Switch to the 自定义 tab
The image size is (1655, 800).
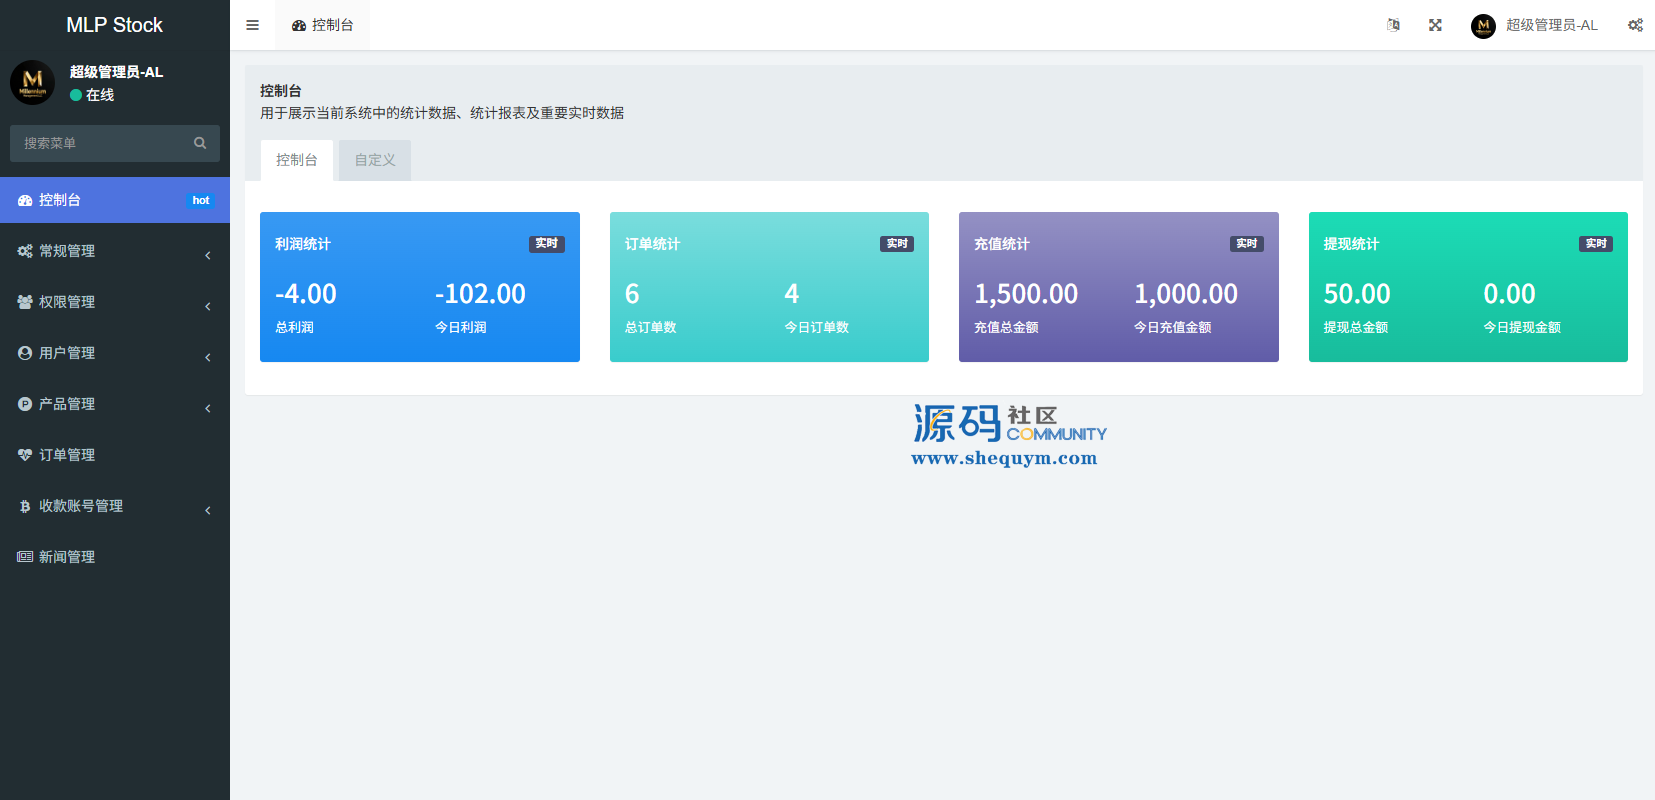pyautogui.click(x=375, y=160)
